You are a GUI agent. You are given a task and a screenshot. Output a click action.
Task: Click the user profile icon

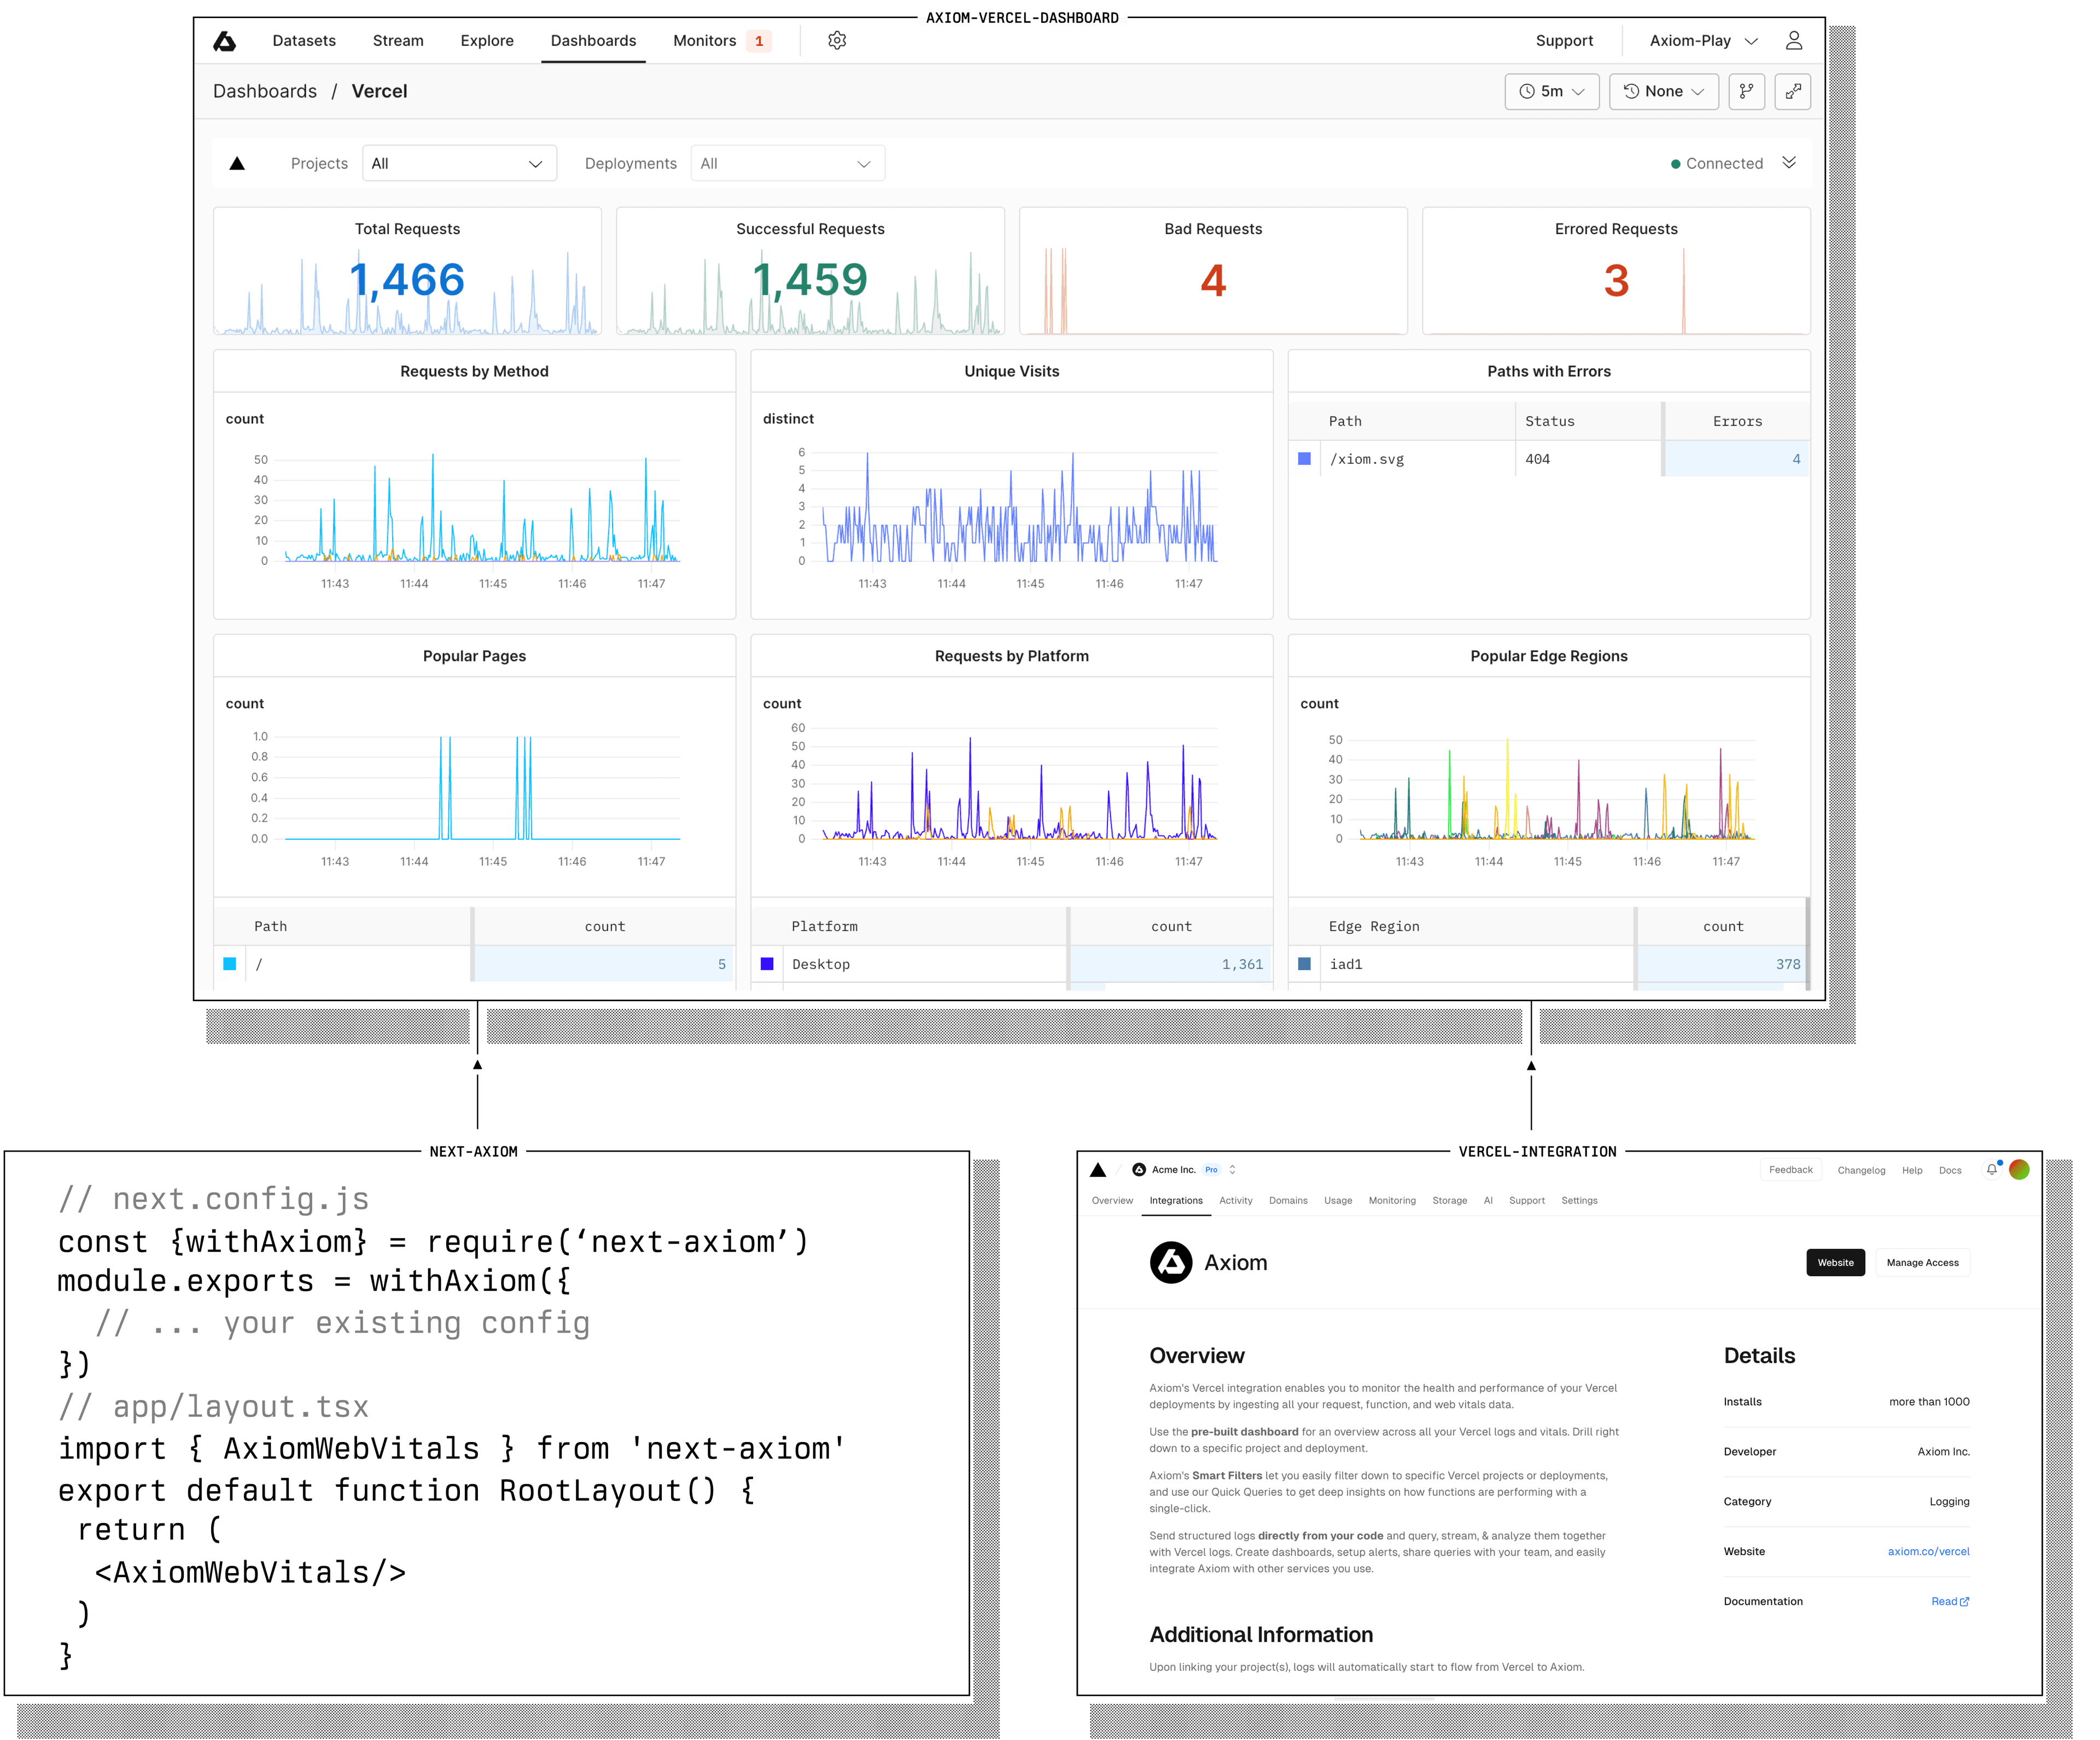click(x=1793, y=41)
